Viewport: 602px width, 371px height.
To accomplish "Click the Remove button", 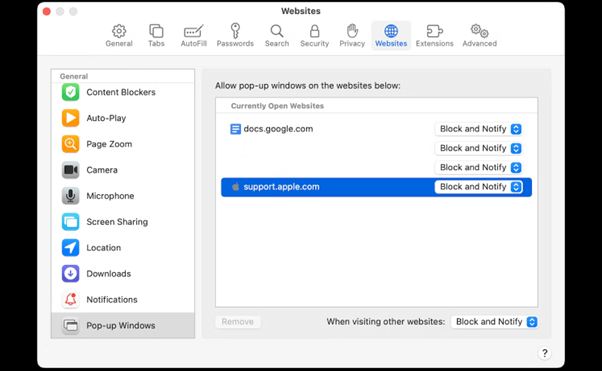I will 238,321.
